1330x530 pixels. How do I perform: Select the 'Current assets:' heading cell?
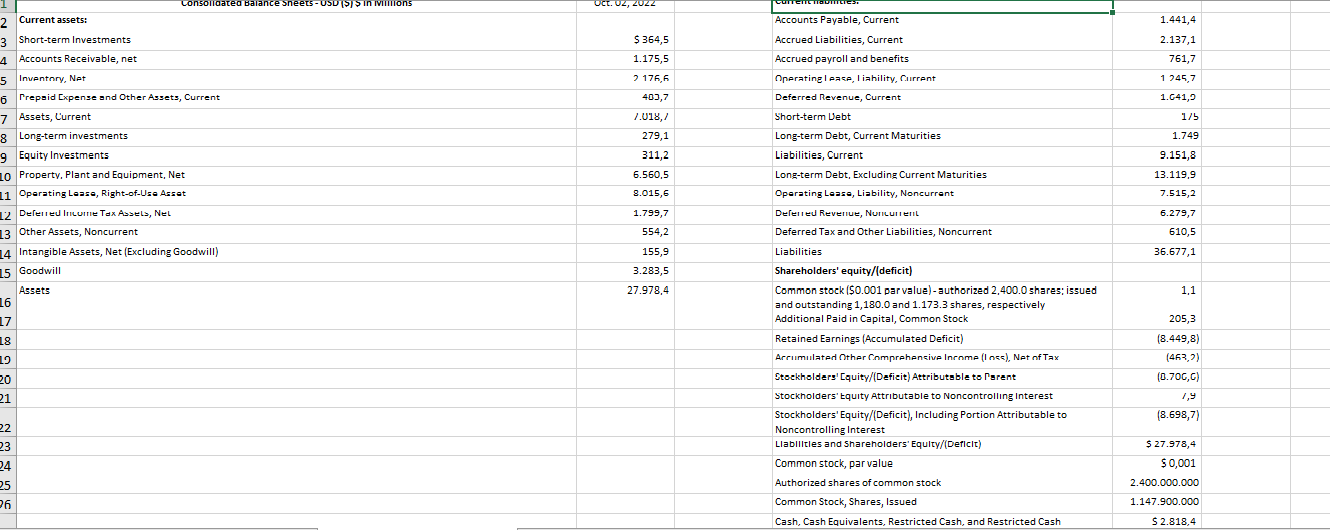point(296,20)
